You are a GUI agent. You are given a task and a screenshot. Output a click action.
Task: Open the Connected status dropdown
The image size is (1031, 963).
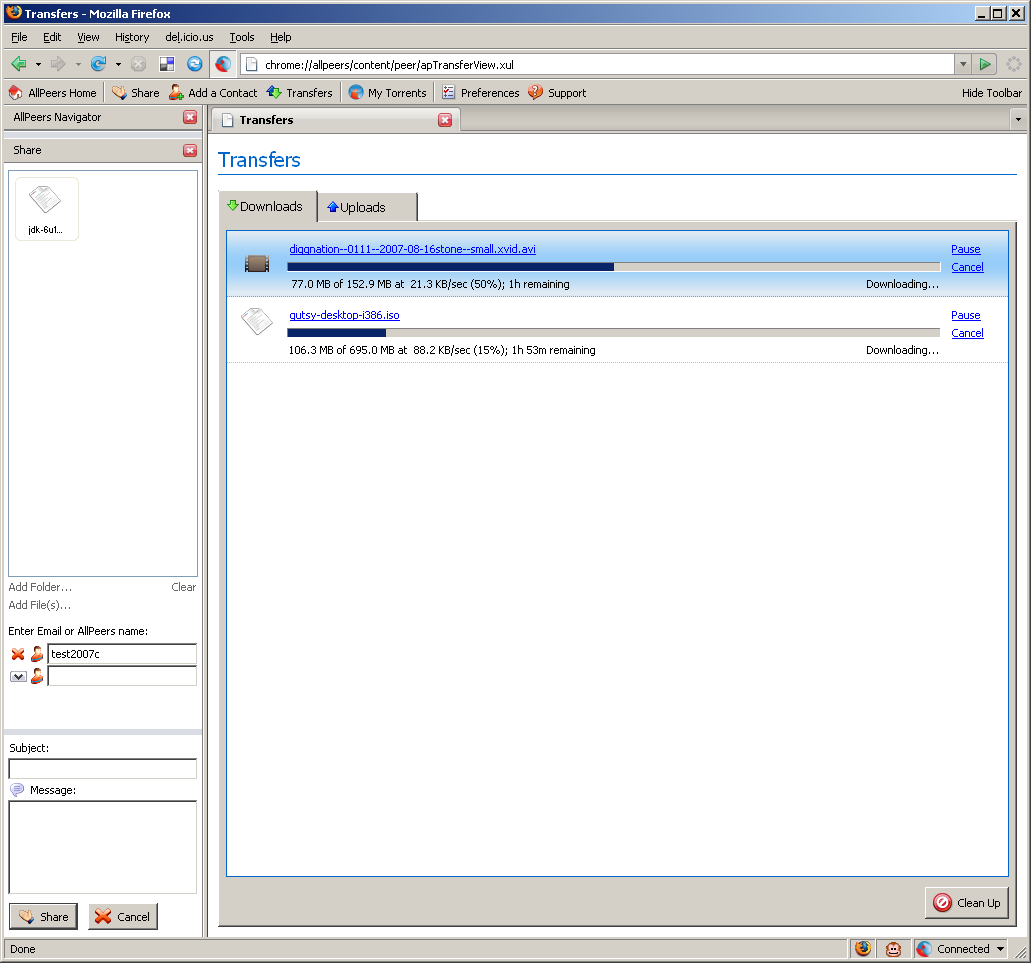pyautogui.click(x=1000, y=949)
